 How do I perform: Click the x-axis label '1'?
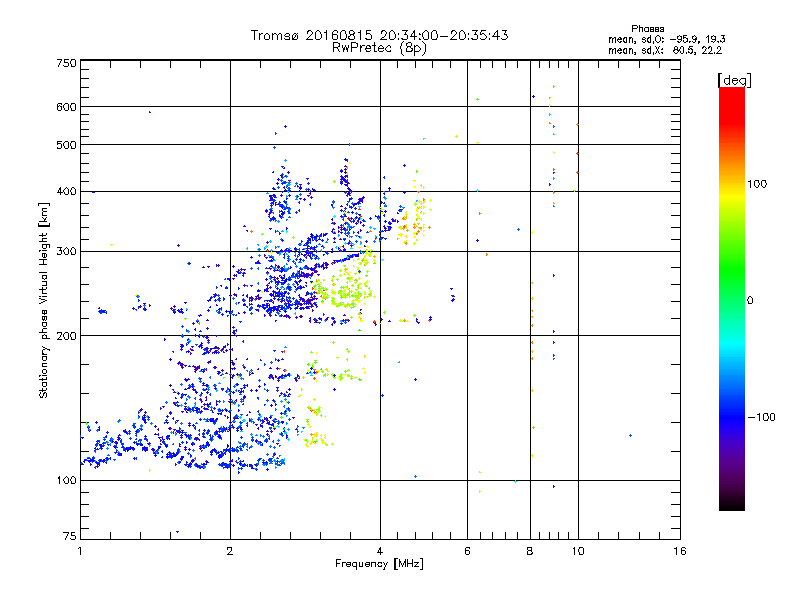click(80, 551)
